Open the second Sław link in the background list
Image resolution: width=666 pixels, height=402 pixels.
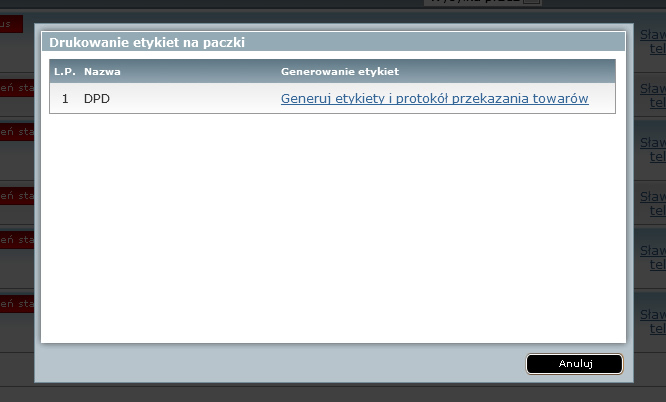[653, 88]
